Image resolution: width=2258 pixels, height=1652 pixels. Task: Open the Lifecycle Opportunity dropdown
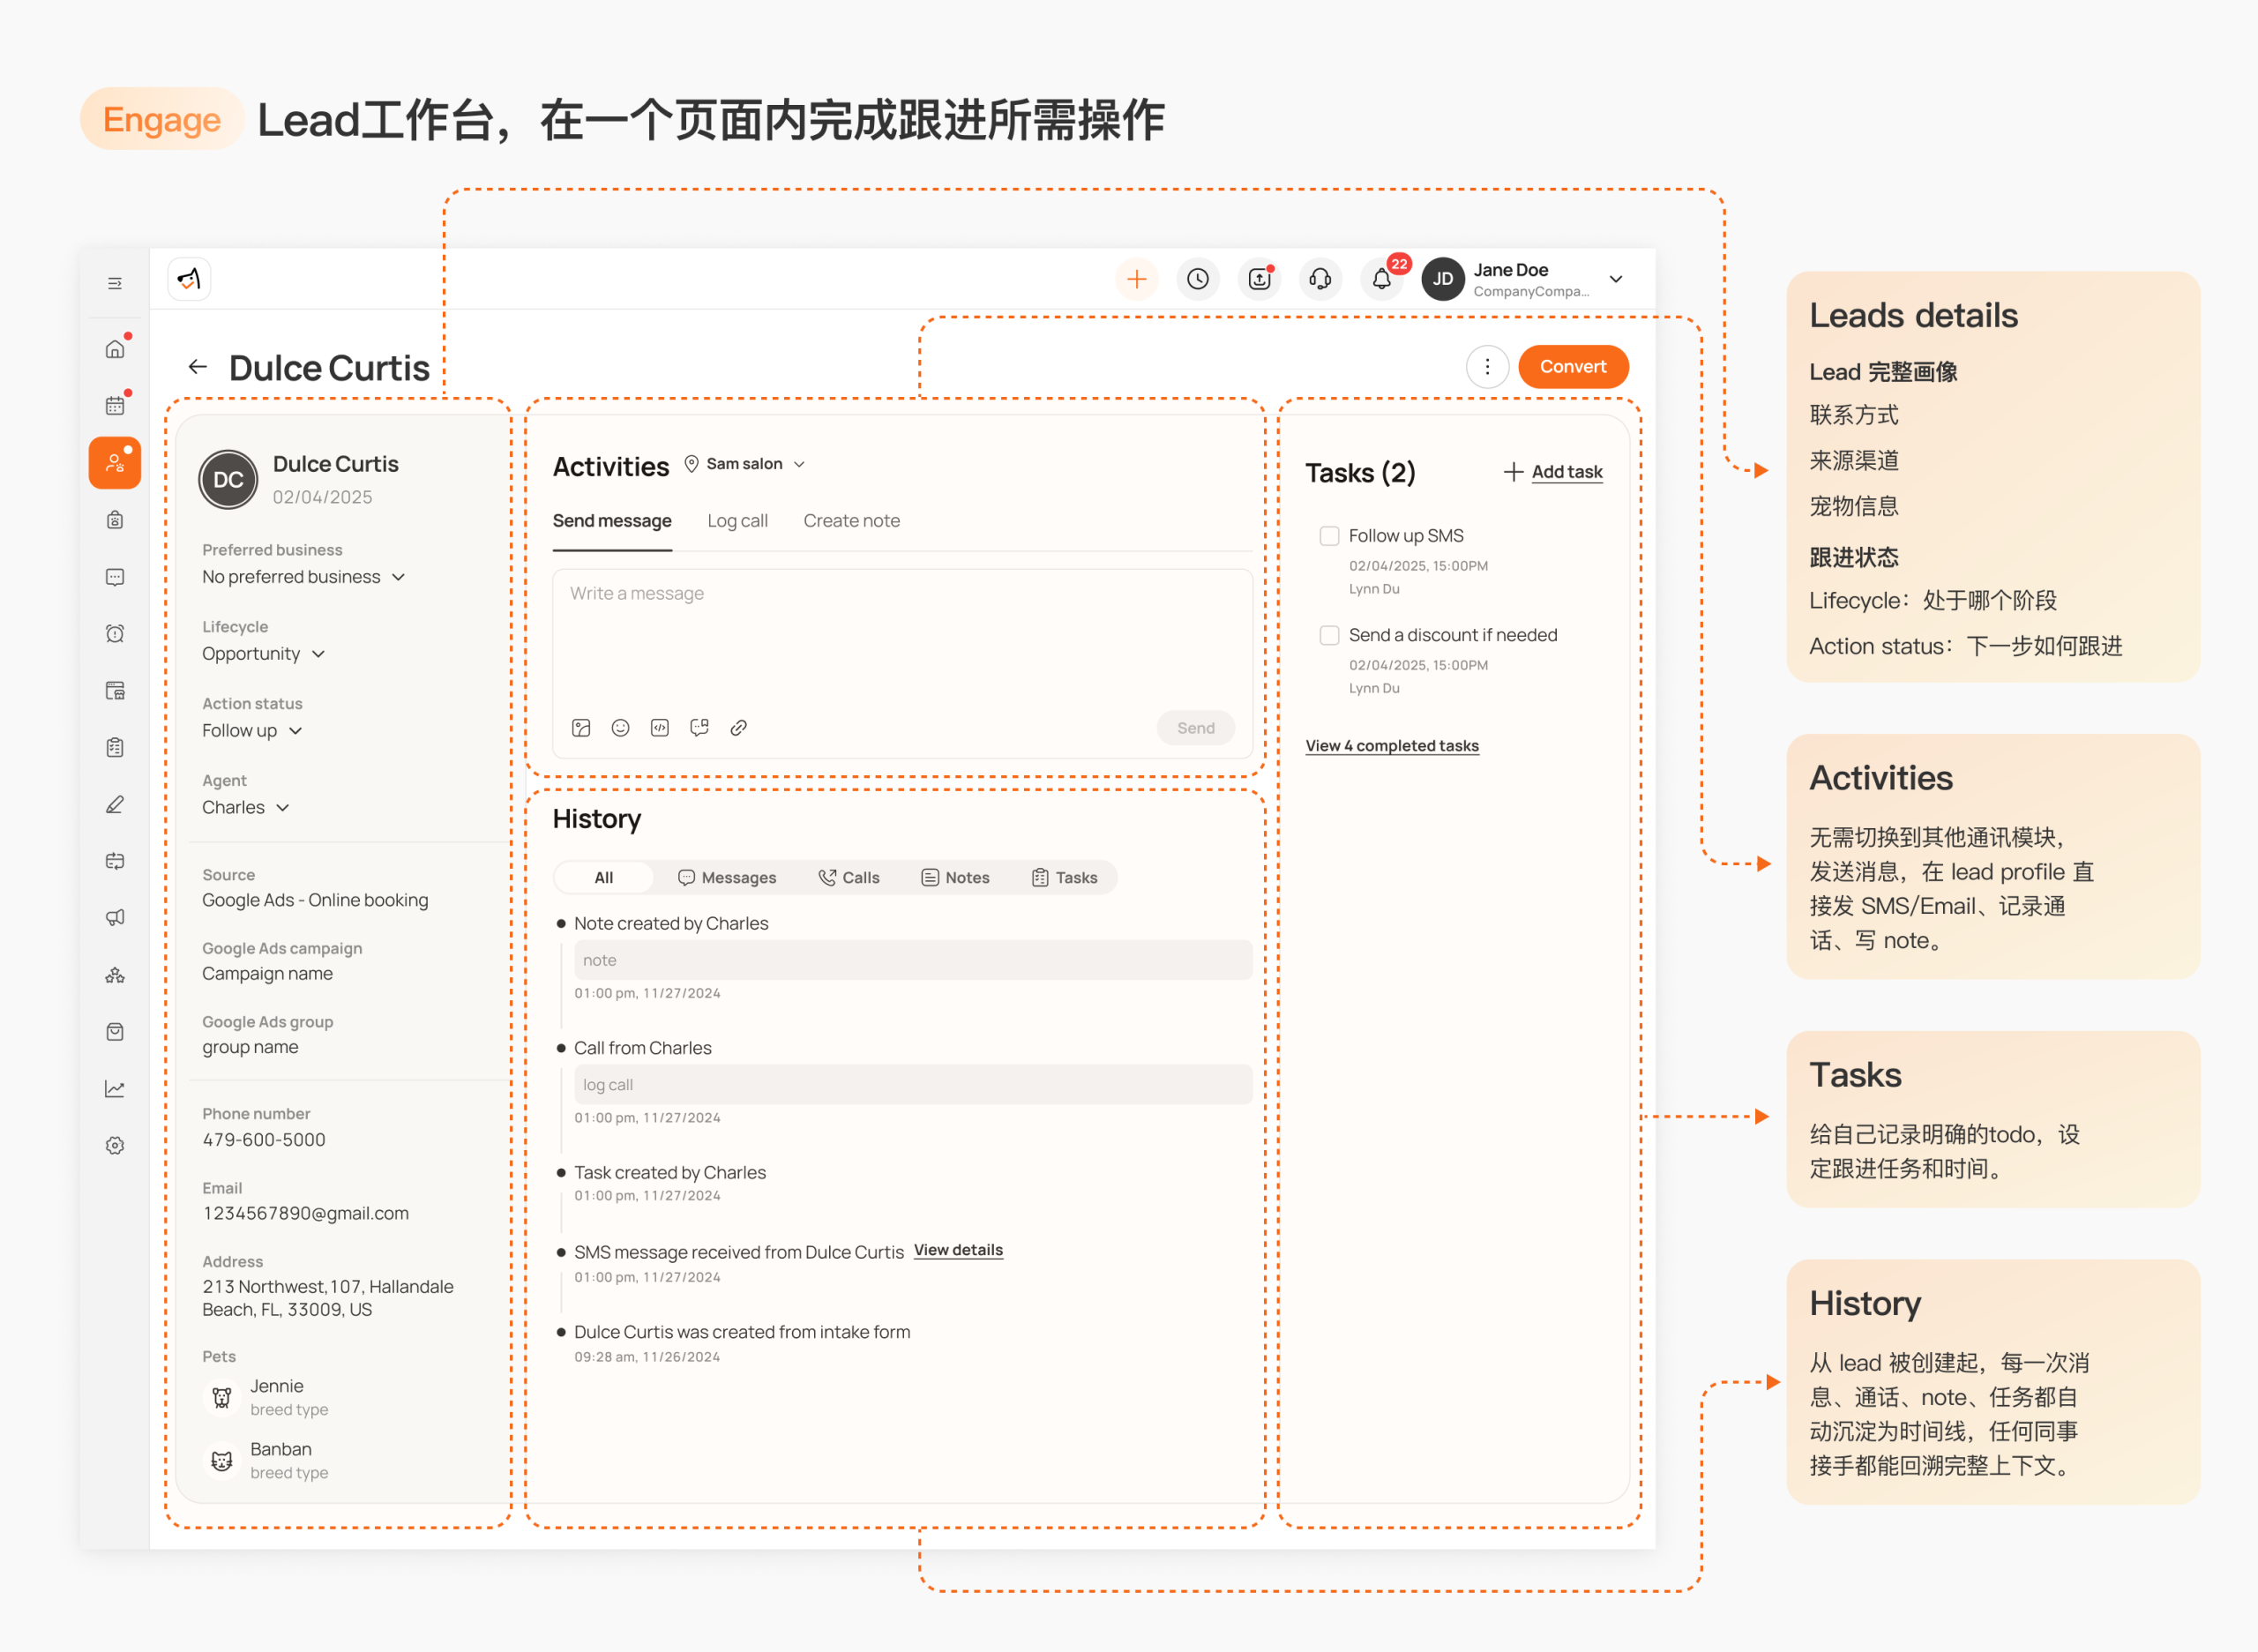(264, 654)
